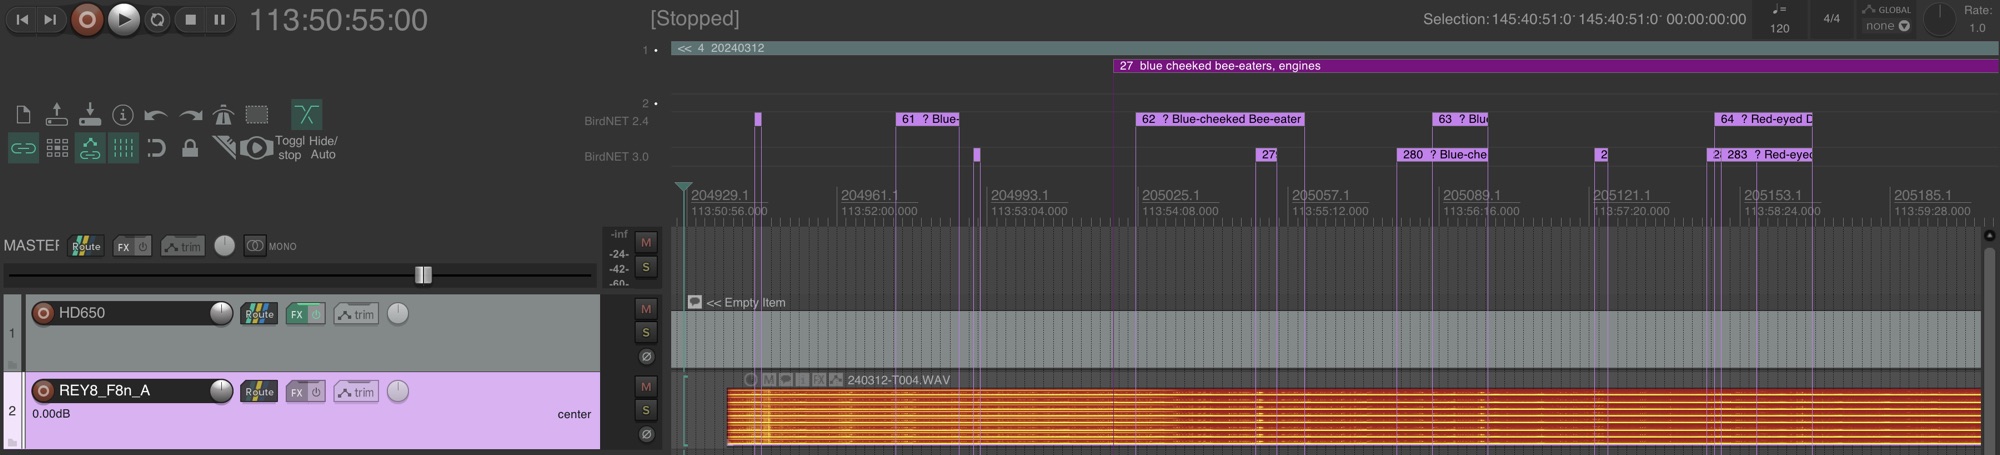Toggle grid lines toolbar icon

coord(123,149)
